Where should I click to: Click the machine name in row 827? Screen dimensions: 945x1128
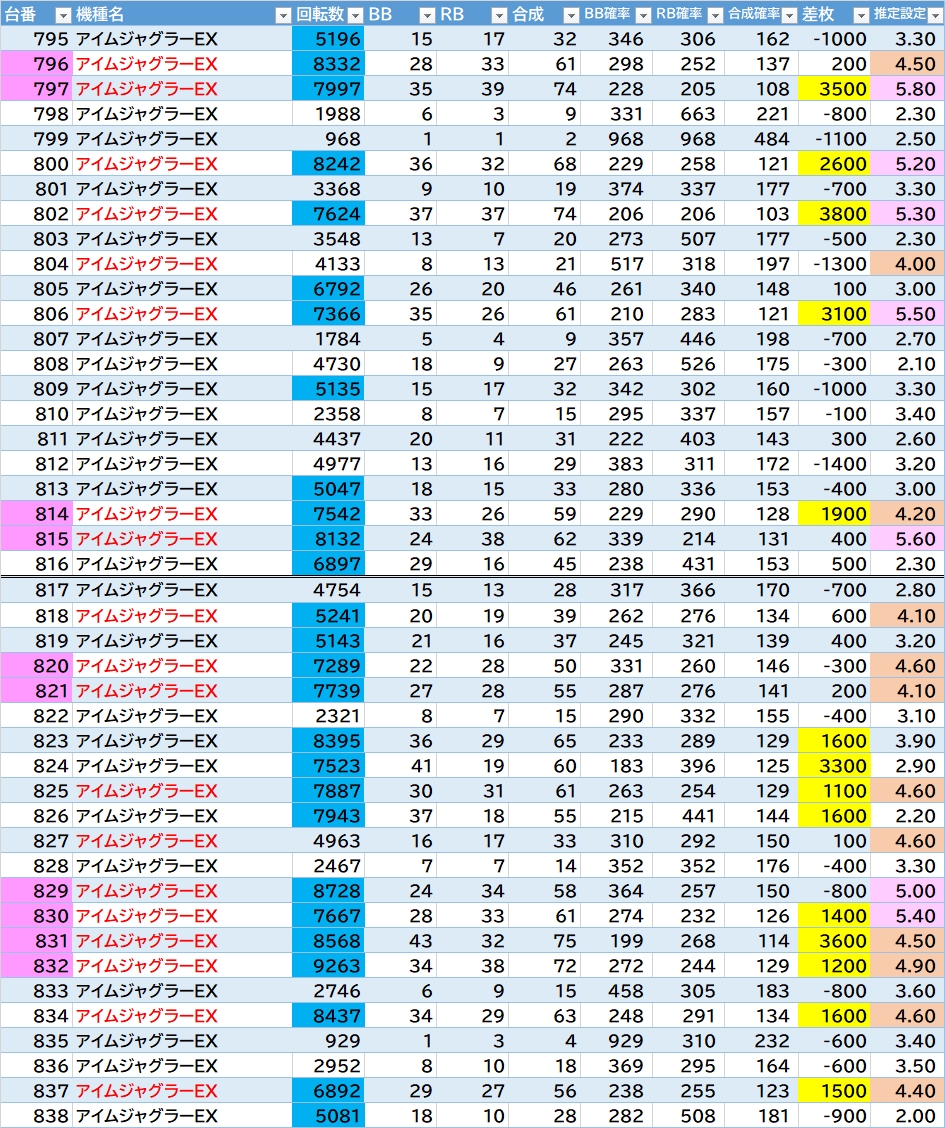click(147, 841)
